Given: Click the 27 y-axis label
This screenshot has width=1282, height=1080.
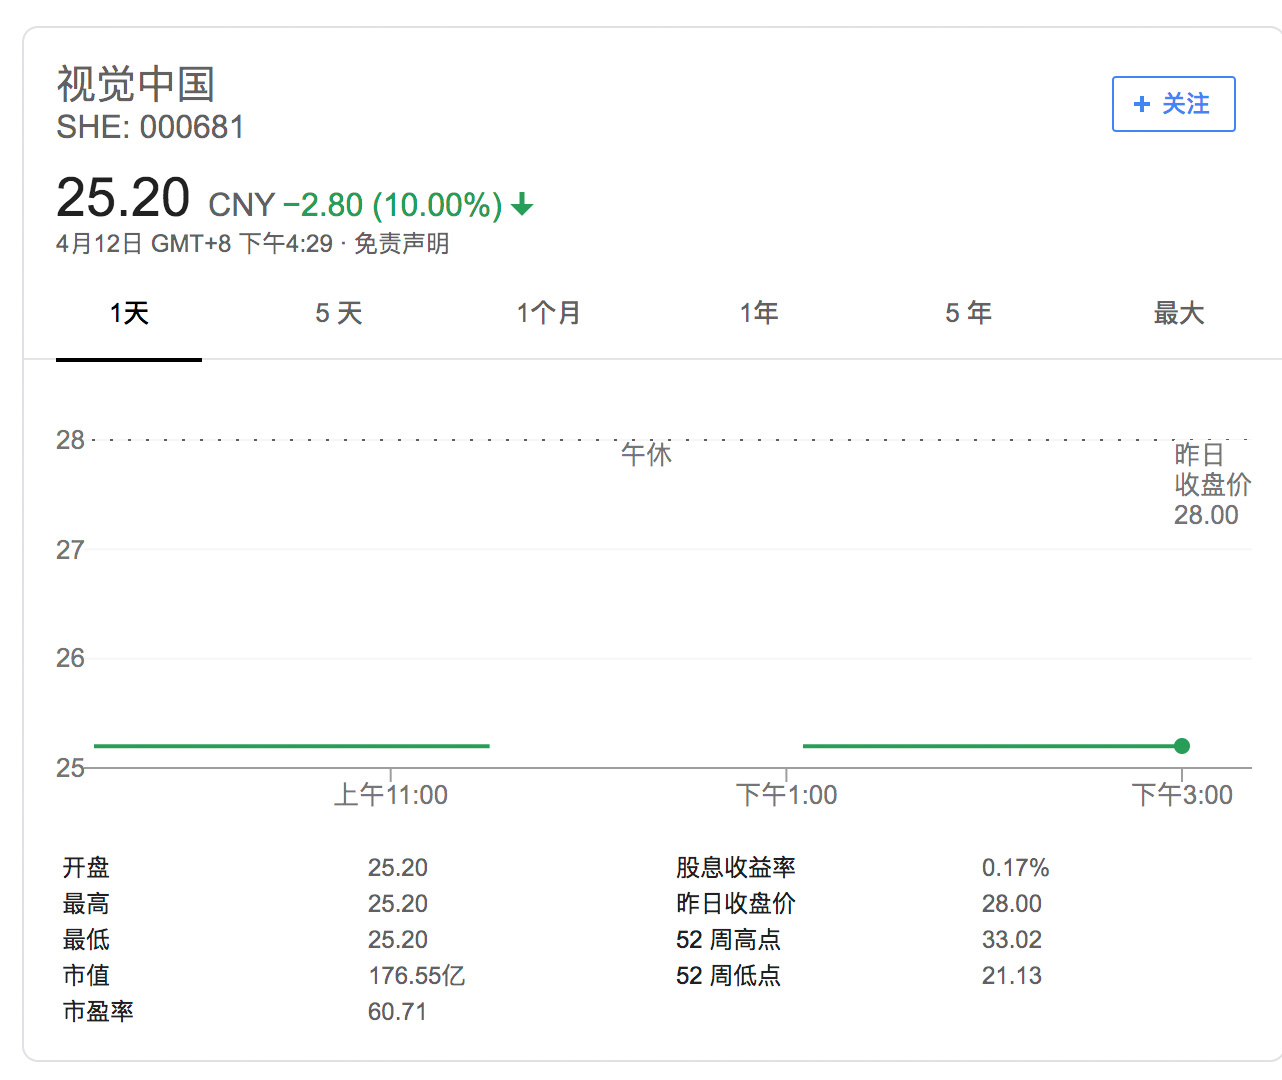Looking at the screenshot, I should coord(70,550).
